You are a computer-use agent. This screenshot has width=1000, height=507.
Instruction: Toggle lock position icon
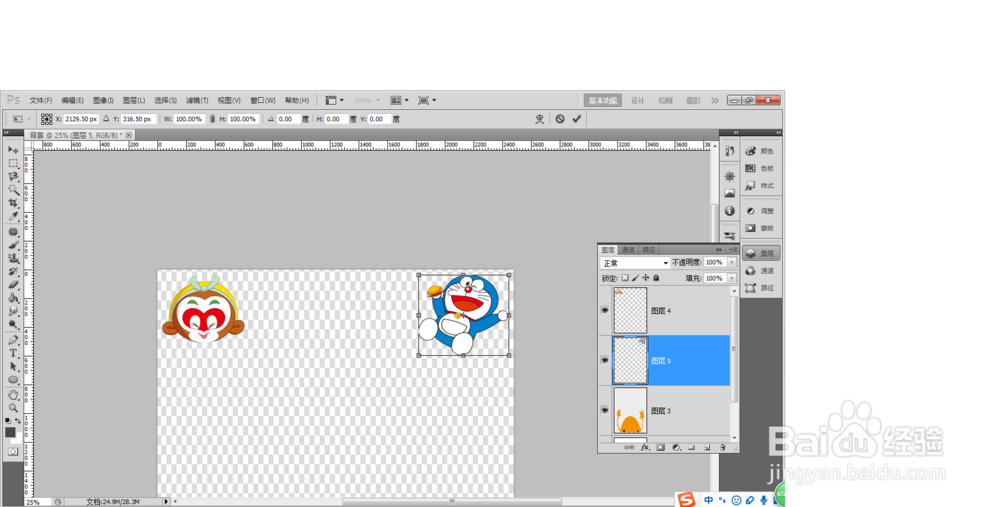tap(645, 278)
